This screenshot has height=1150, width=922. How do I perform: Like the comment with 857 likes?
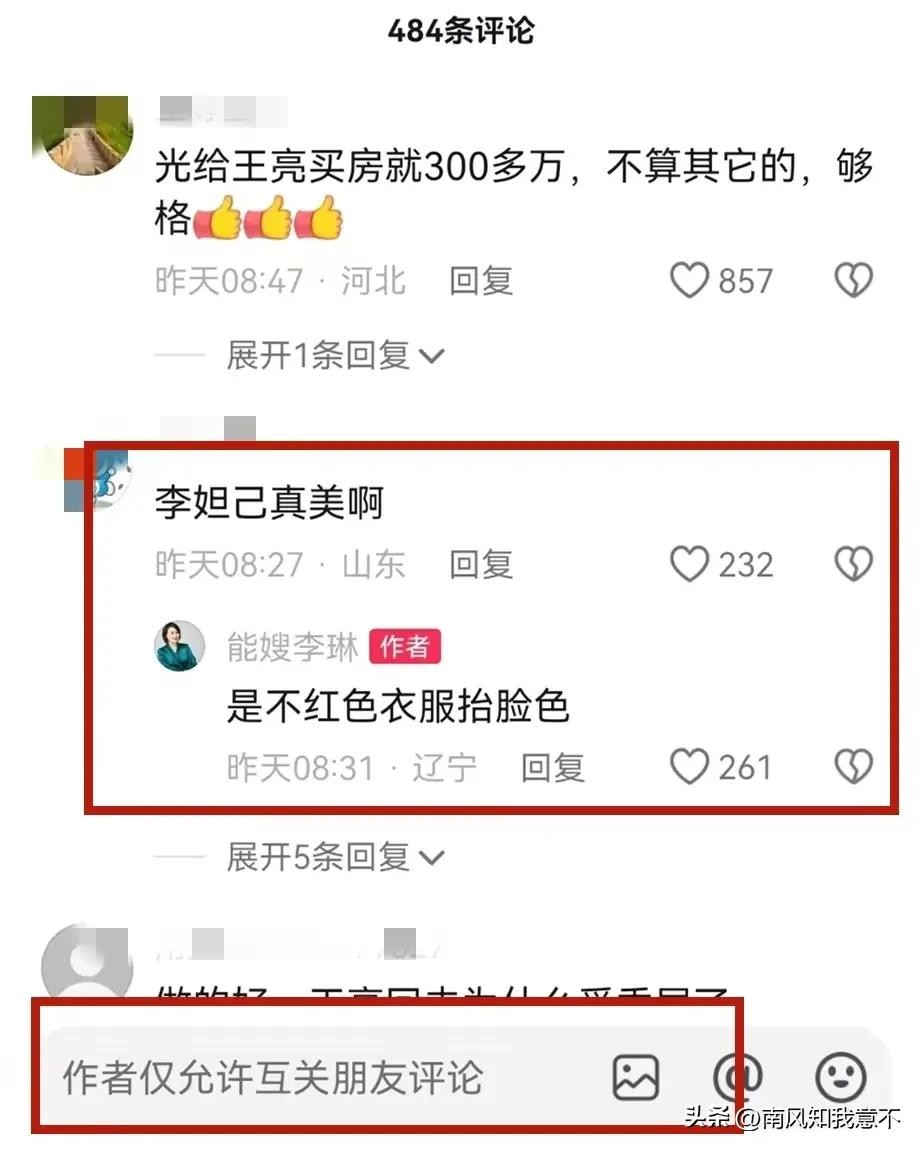689,280
